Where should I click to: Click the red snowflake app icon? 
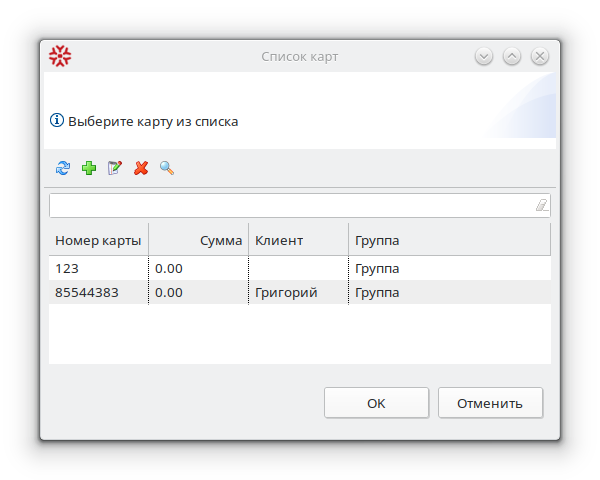(x=60, y=56)
